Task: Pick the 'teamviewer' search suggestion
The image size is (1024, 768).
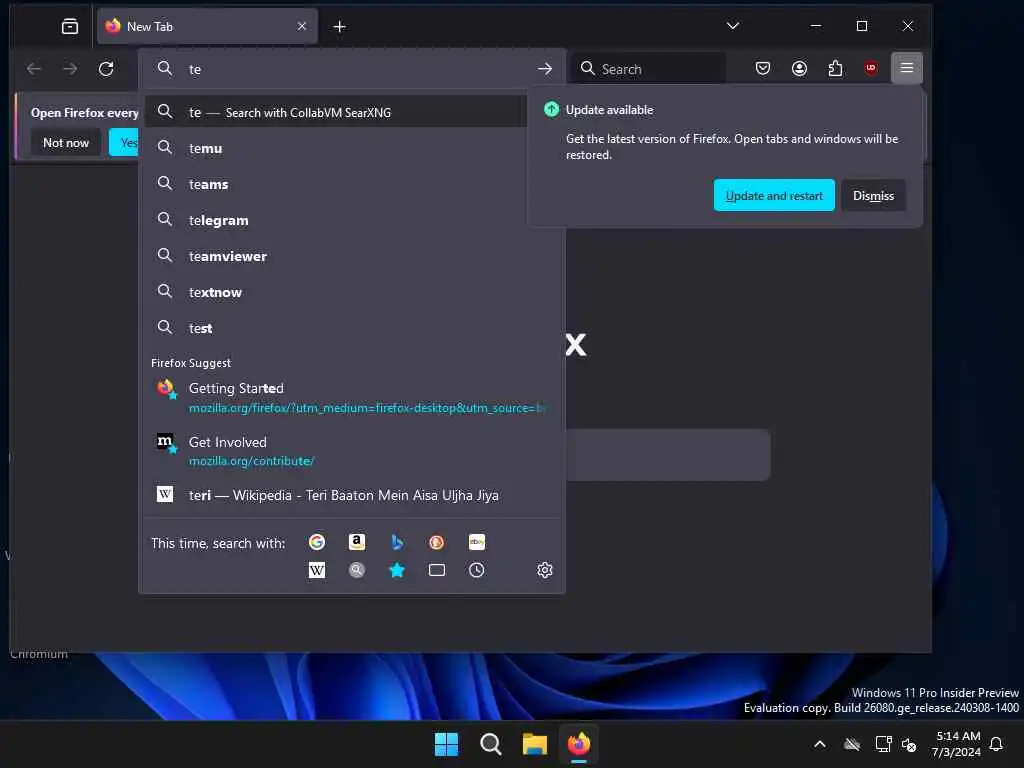Action: pos(353,256)
